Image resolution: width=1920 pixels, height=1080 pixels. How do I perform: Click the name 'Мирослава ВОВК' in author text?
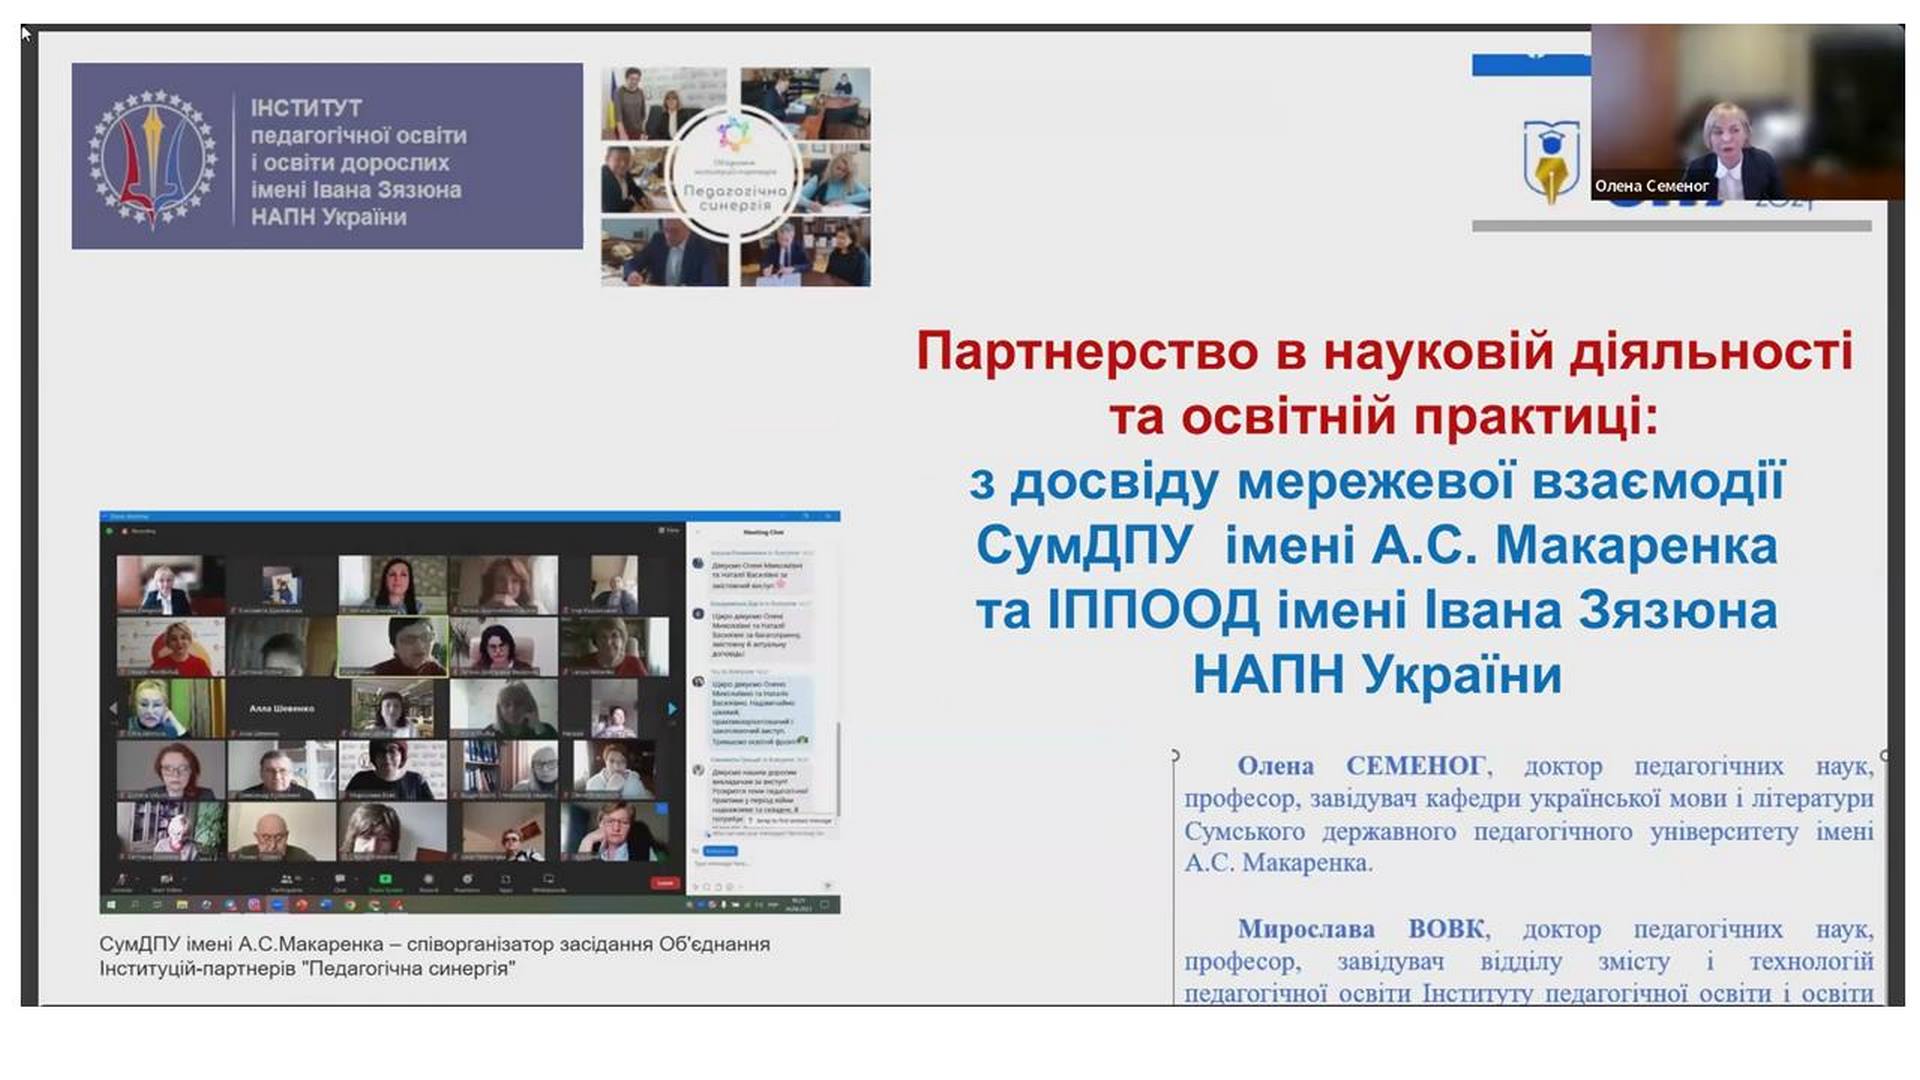point(1362,929)
